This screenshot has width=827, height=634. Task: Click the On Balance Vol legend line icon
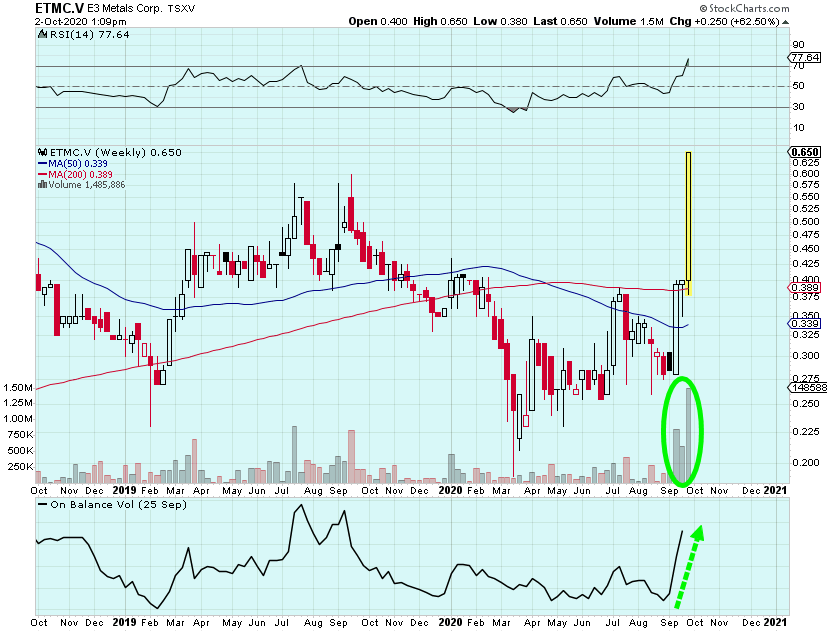(44, 505)
